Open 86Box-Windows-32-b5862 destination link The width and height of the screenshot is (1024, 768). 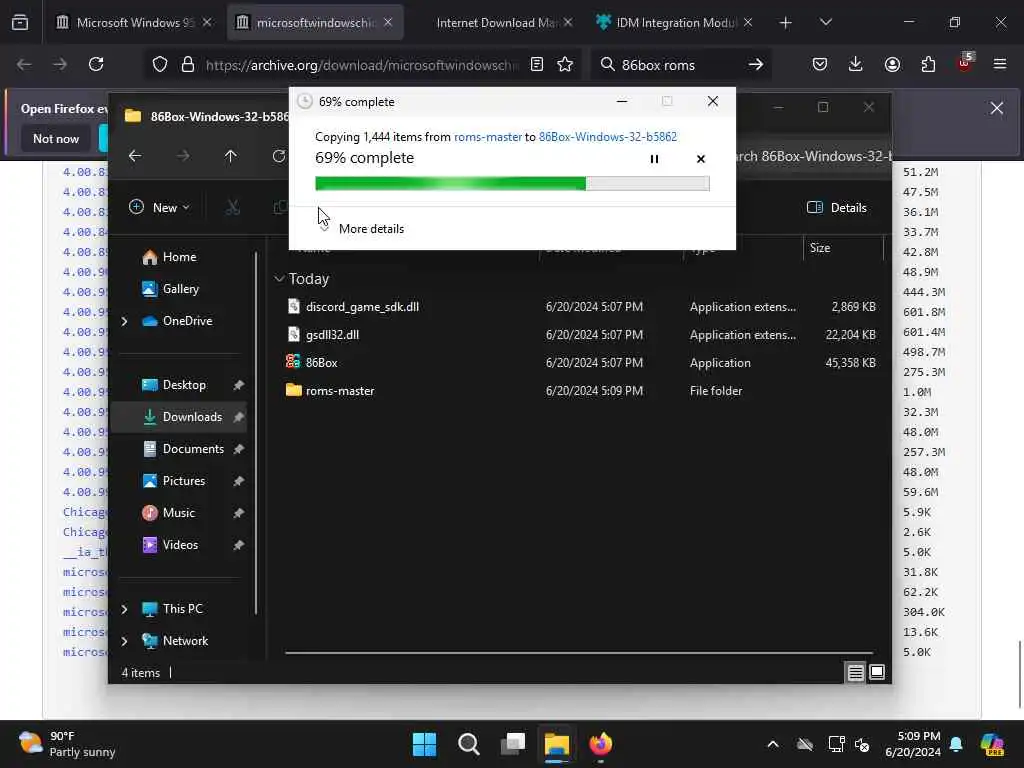(607, 136)
